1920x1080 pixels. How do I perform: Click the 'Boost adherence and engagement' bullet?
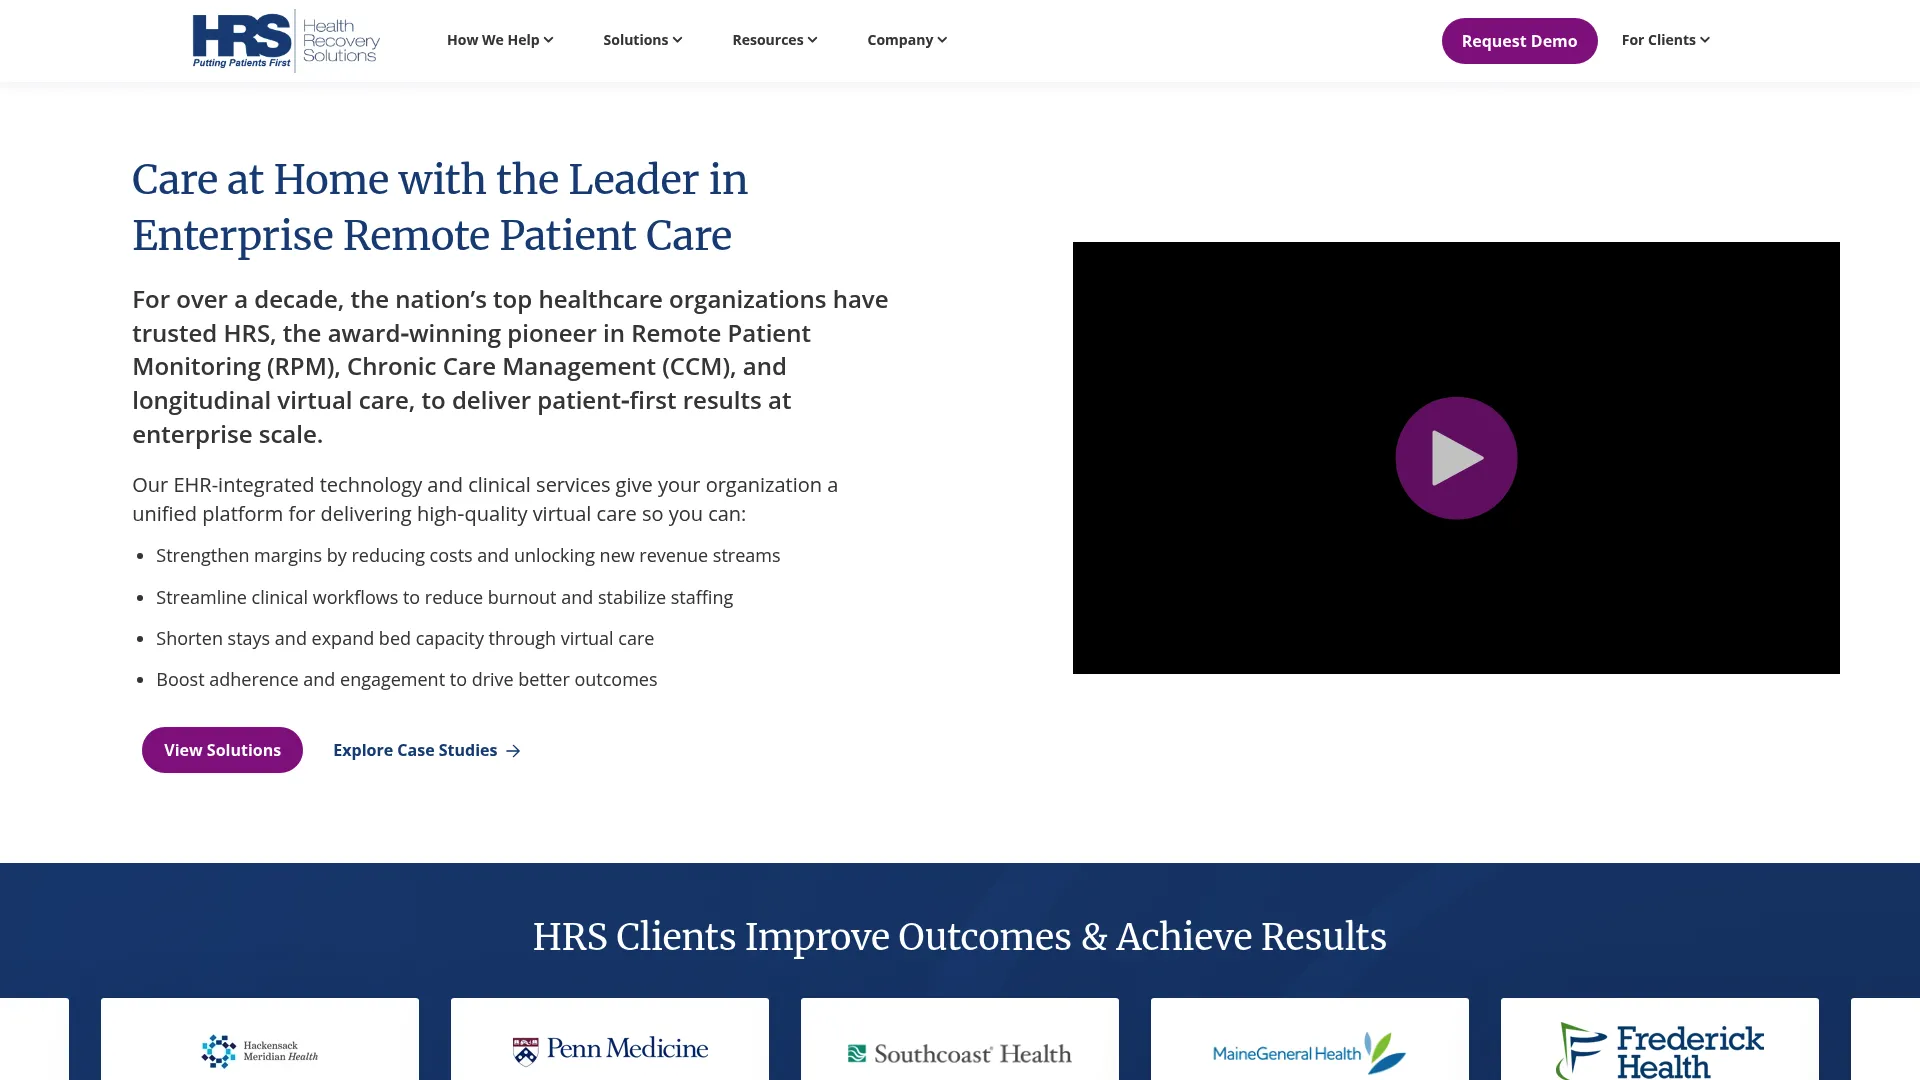click(407, 679)
